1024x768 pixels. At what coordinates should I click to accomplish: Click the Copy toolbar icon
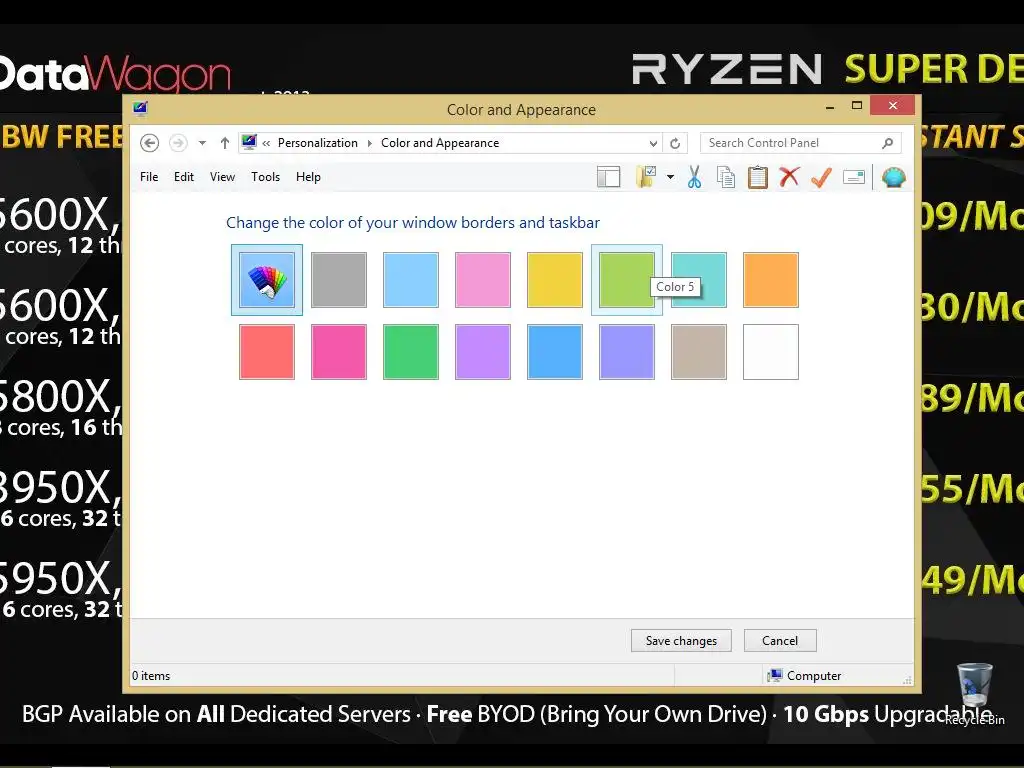726,177
